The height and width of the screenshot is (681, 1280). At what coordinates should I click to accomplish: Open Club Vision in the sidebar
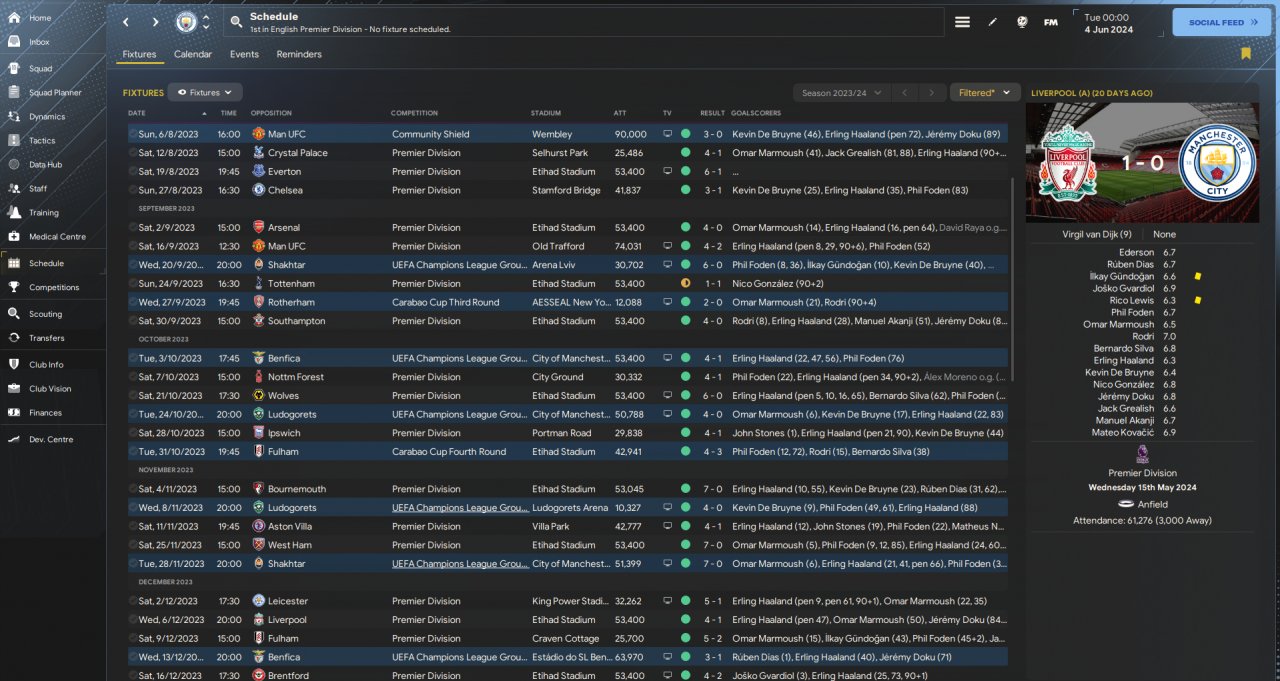[50, 389]
